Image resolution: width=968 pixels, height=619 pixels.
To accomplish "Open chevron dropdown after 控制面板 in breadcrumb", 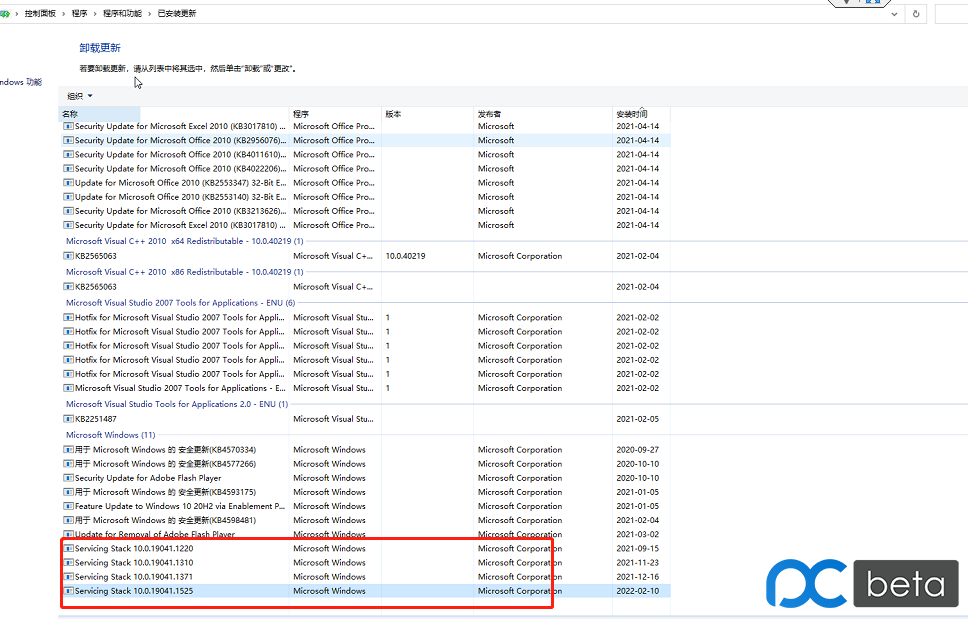I will (63, 14).
